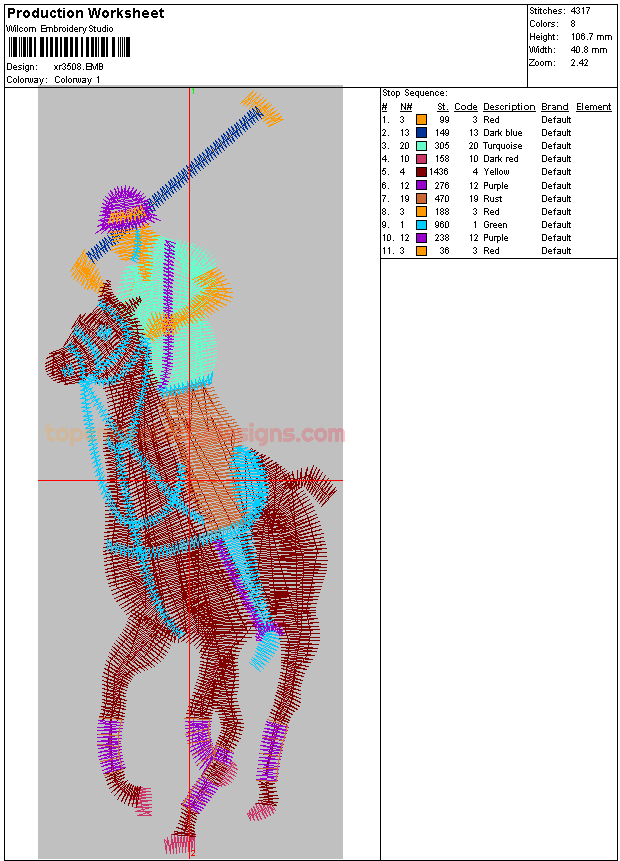Screen dimensions: 620x861
Task: Click the Production Worksheet title
Action: coord(85,13)
